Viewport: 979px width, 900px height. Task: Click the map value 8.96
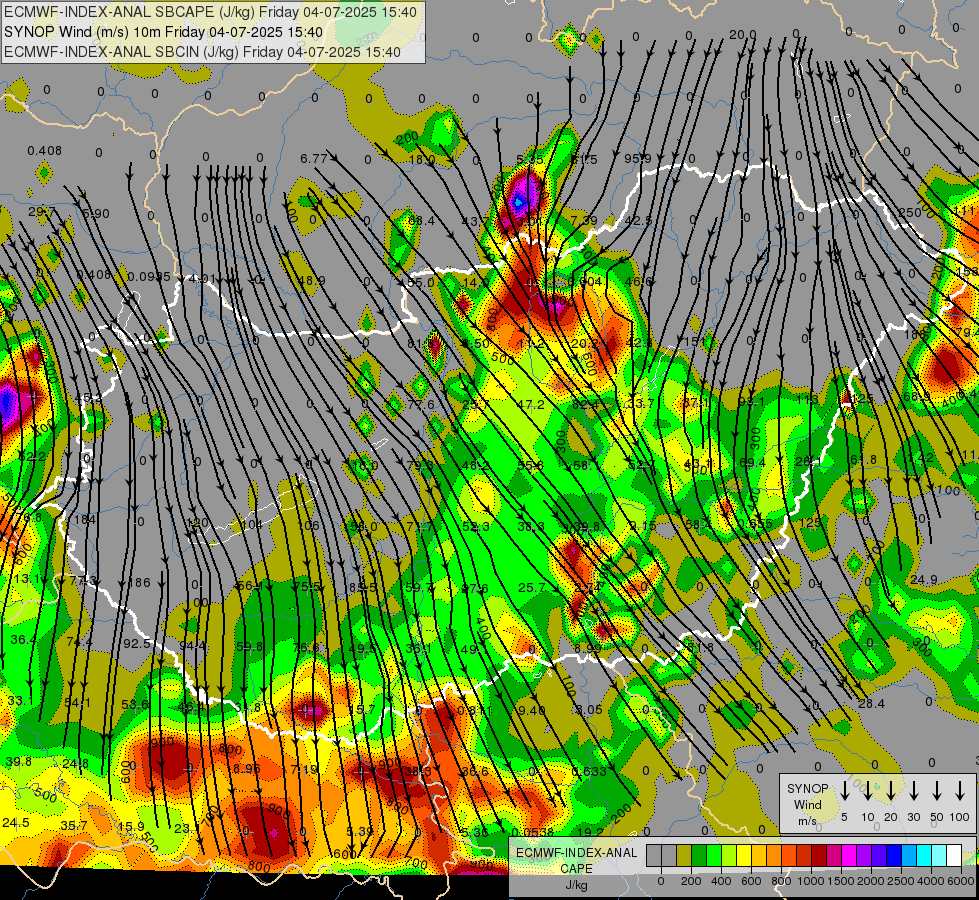click(247, 768)
